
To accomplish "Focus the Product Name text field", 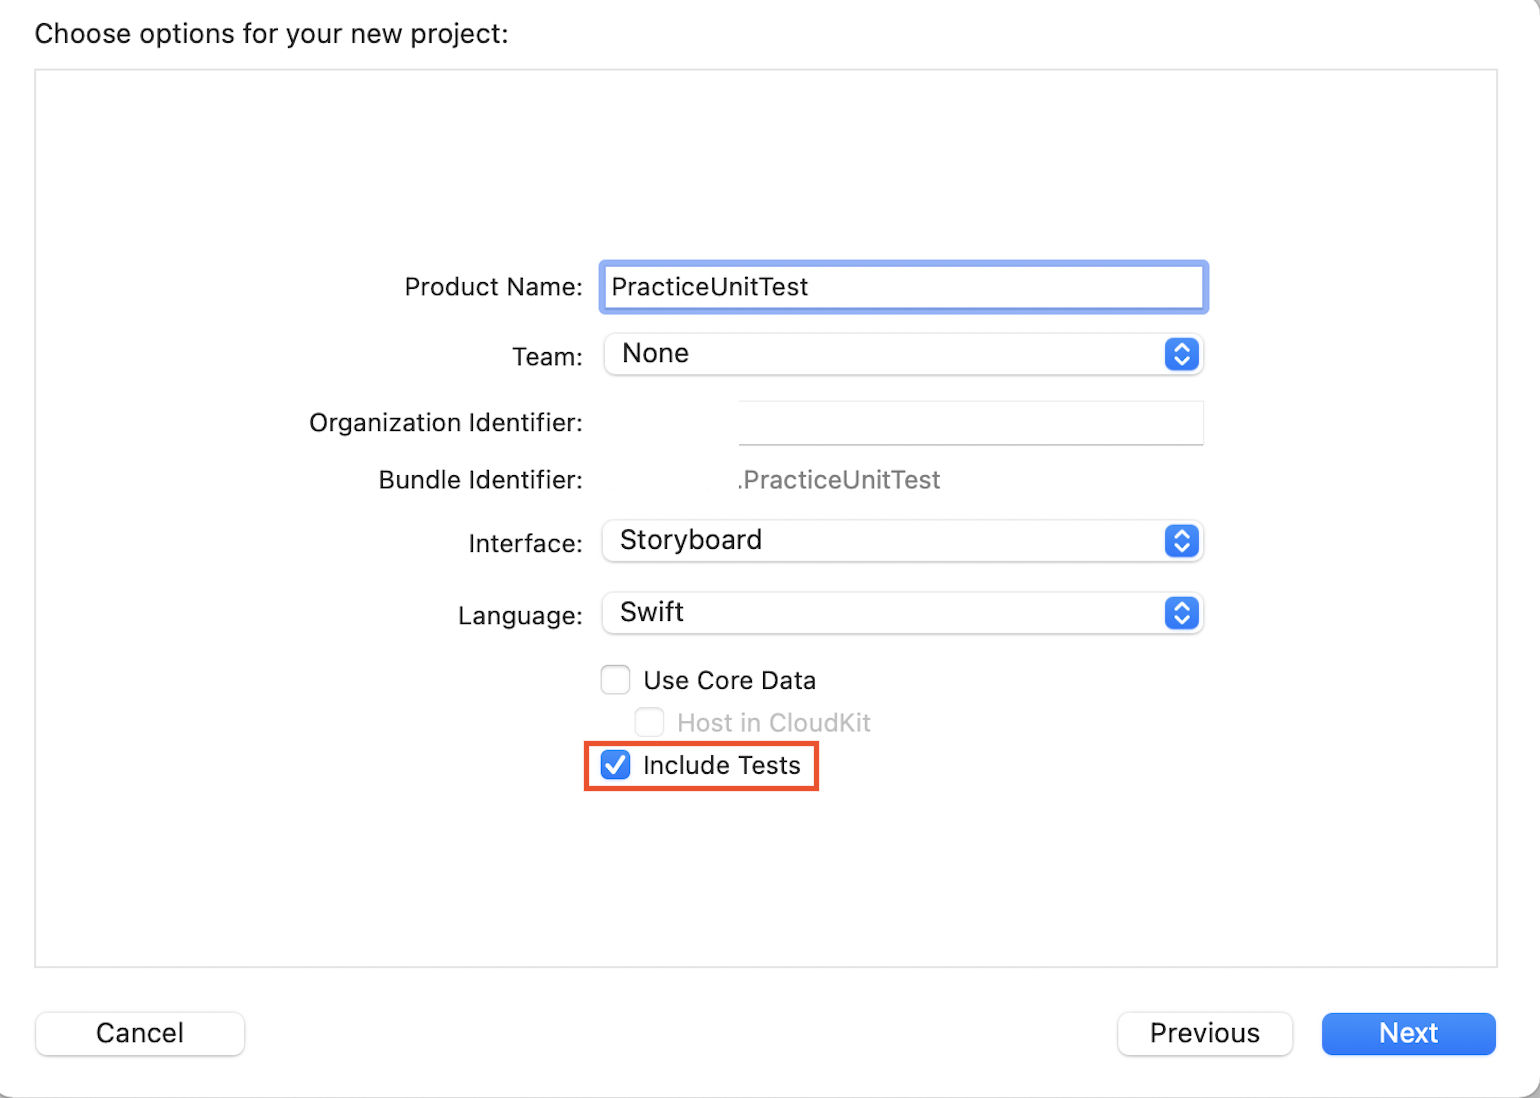I will (903, 287).
